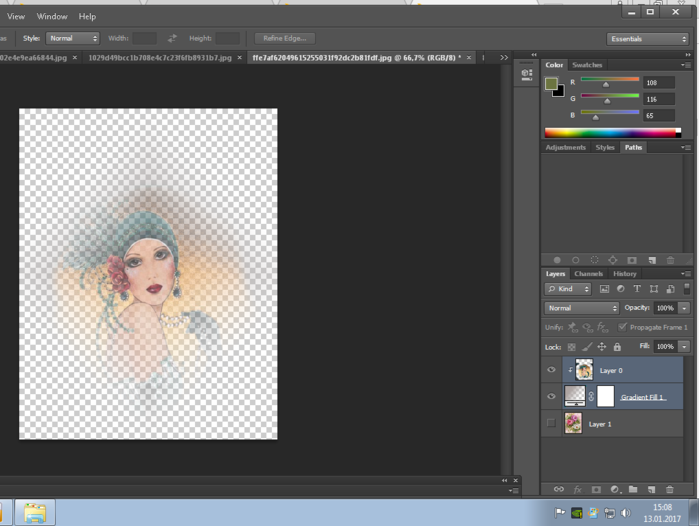This screenshot has height=526, width=699.
Task: Add layer mask in Layers panel
Action: (x=596, y=489)
